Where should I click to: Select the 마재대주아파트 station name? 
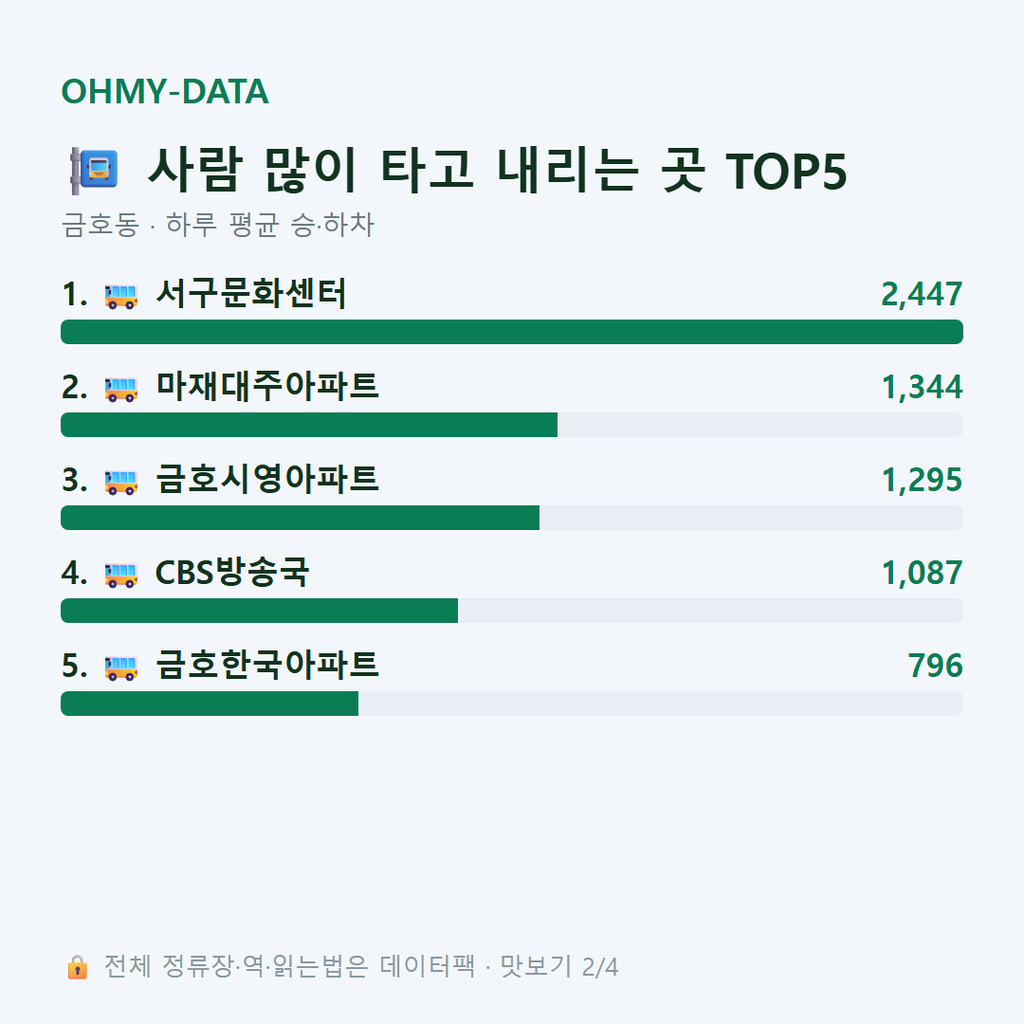click(267, 387)
